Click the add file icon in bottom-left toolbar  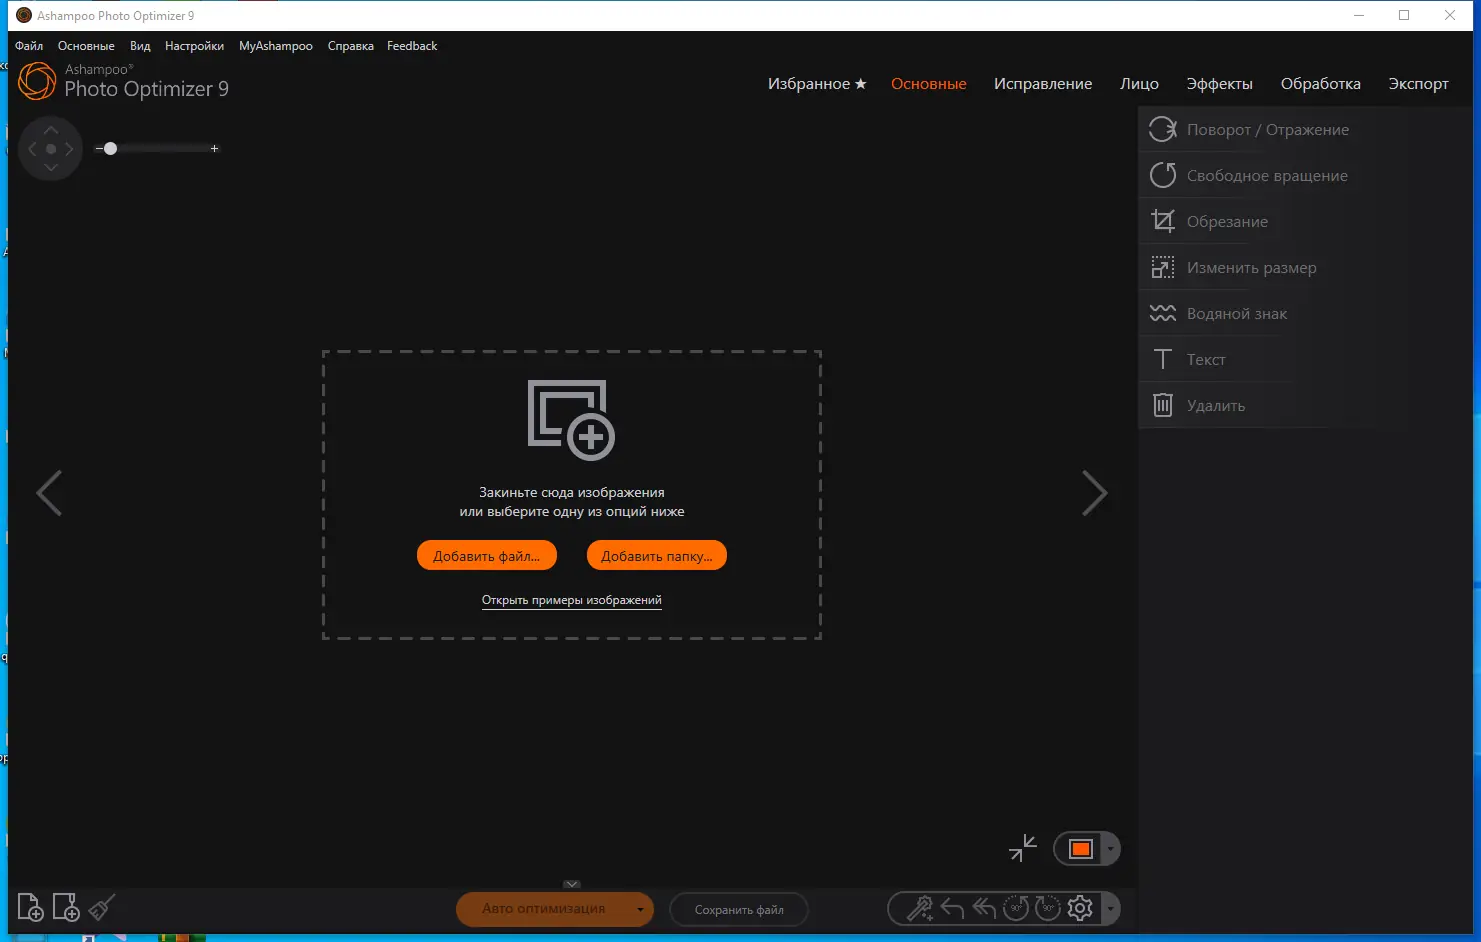30,907
